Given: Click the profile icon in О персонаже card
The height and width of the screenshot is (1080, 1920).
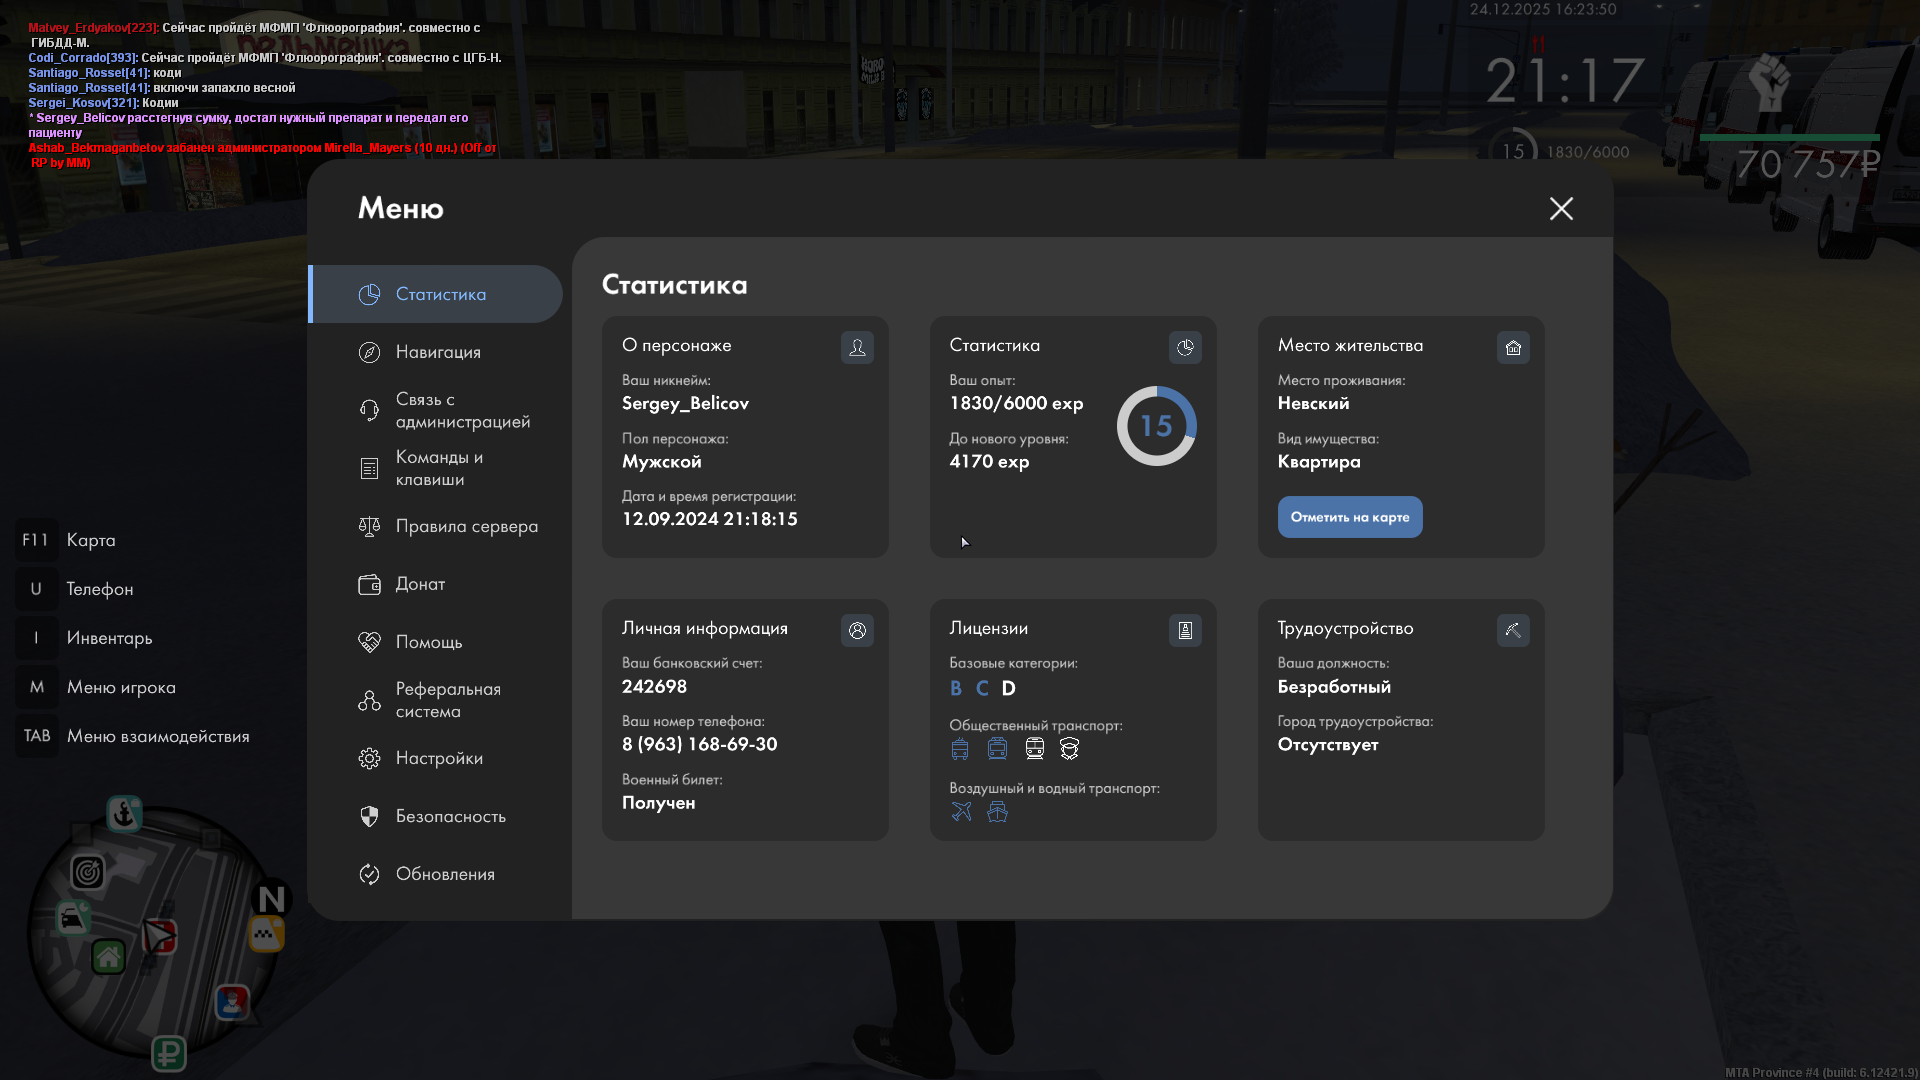Looking at the screenshot, I should point(857,347).
